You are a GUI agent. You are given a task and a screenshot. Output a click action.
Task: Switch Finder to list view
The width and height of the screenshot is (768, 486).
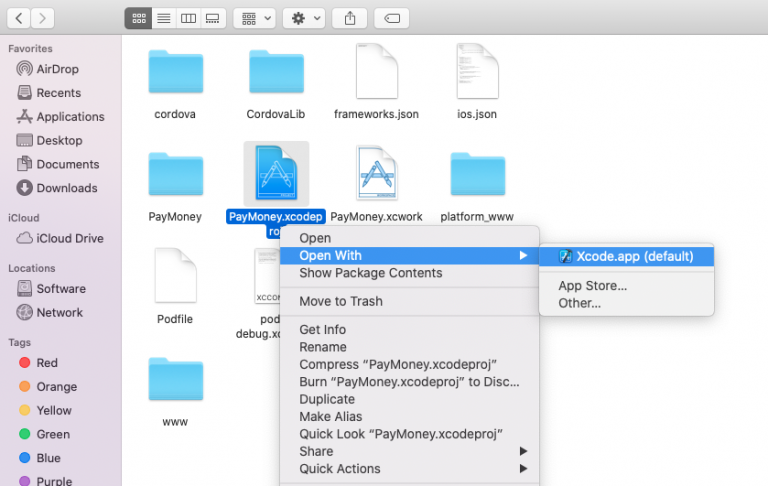pyautogui.click(x=162, y=18)
